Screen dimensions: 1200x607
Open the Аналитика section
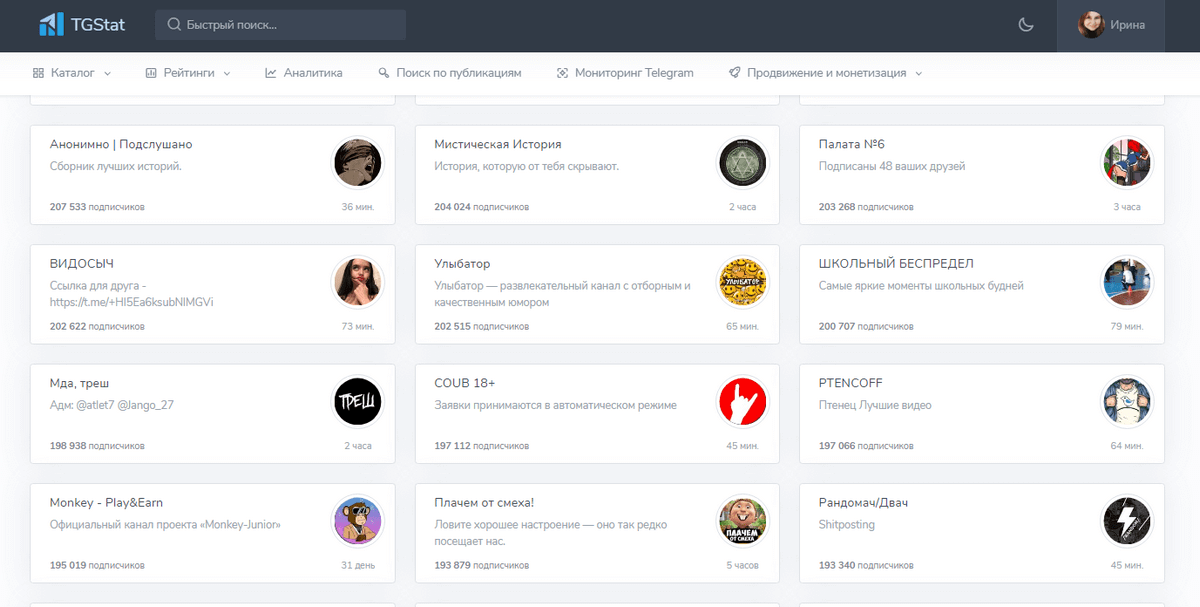click(x=304, y=73)
